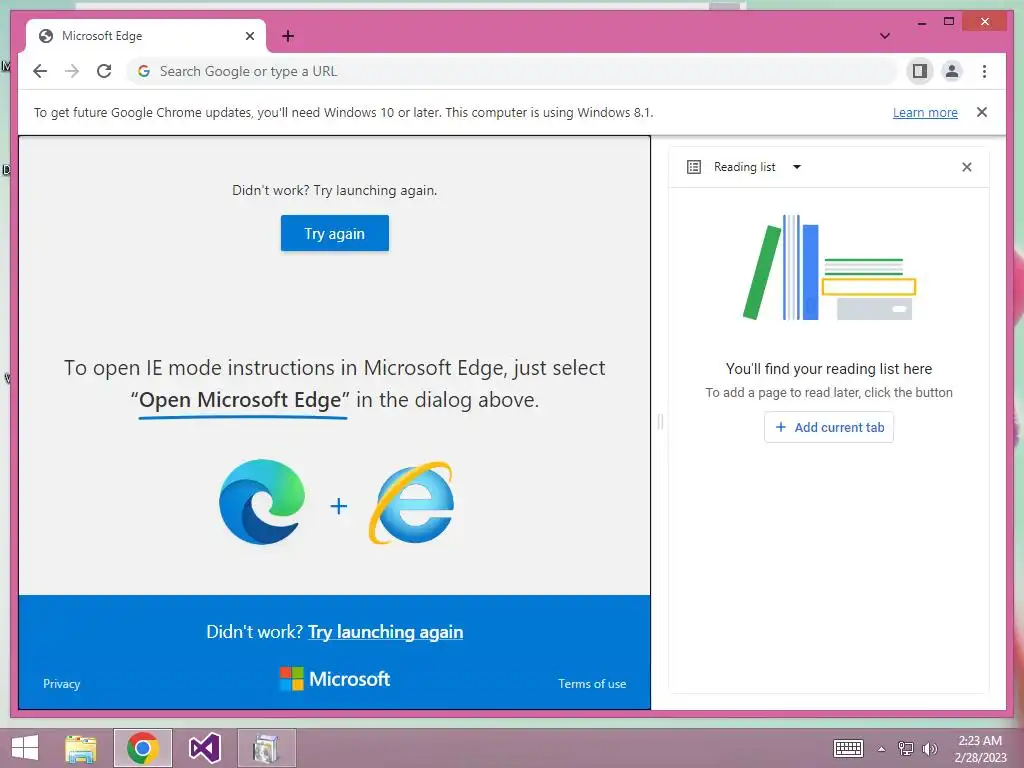The image size is (1024, 768).
Task: Open the Windows Start button
Action: click(x=25, y=748)
